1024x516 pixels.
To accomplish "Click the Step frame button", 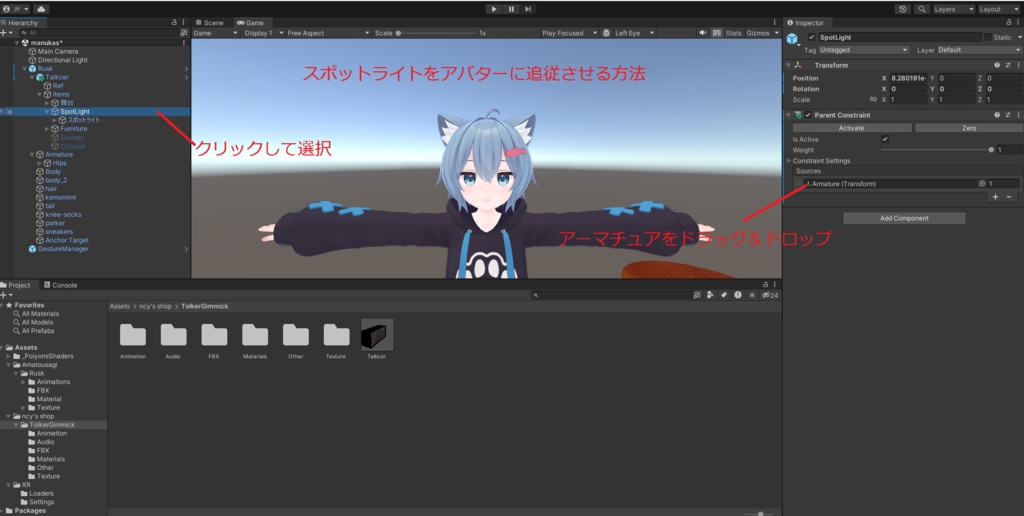I will click(x=528, y=9).
